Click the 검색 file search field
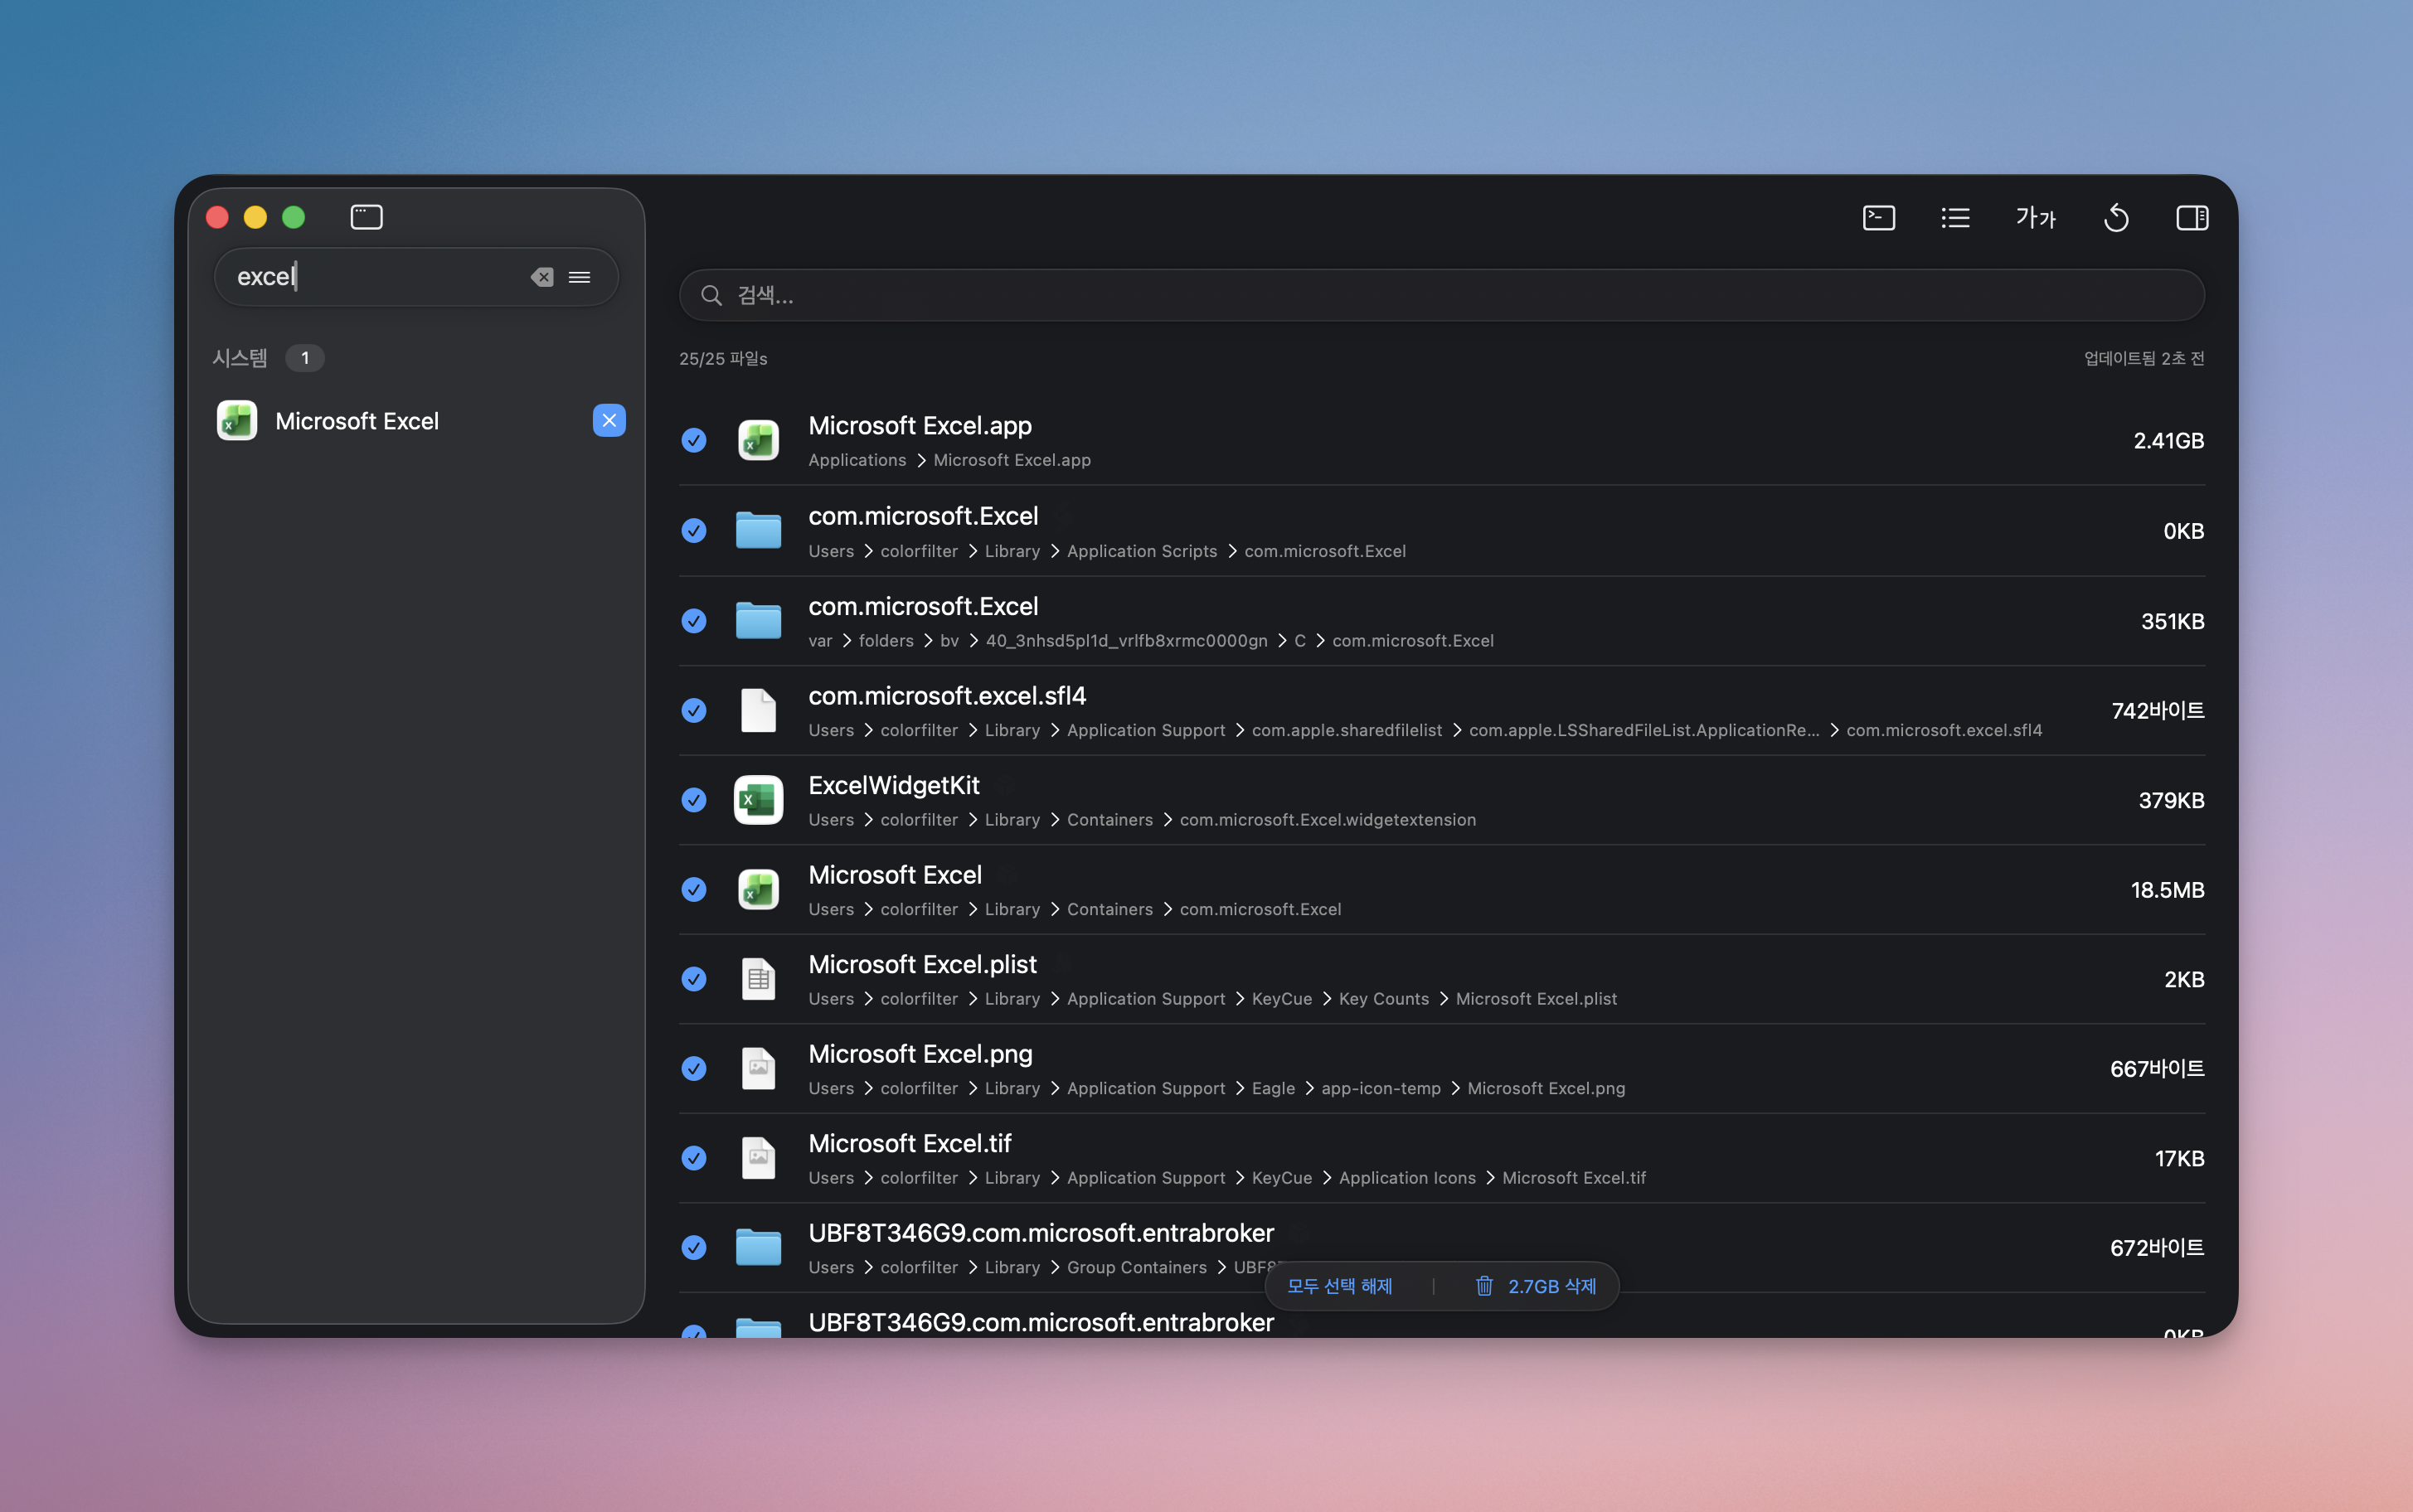This screenshot has width=2413, height=1512. point(1440,295)
